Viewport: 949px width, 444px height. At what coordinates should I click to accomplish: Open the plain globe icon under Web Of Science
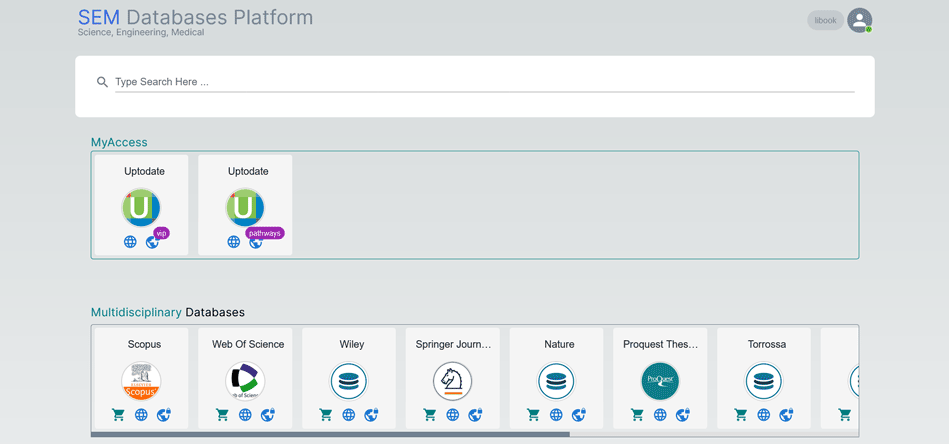(245, 414)
